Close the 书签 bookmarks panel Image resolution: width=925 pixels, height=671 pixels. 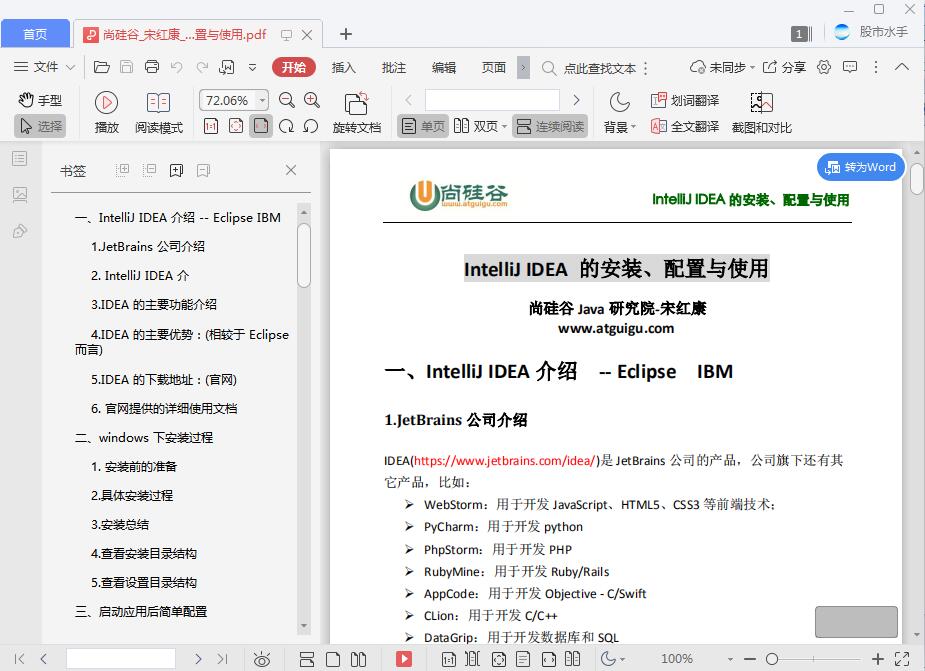point(291,171)
